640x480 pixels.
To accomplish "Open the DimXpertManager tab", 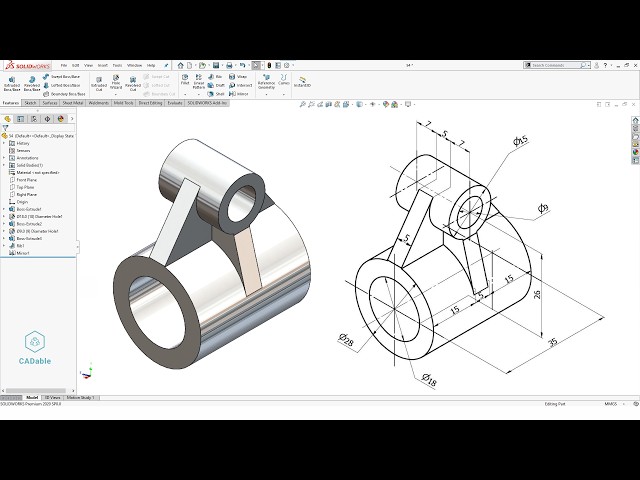I will coord(47,119).
